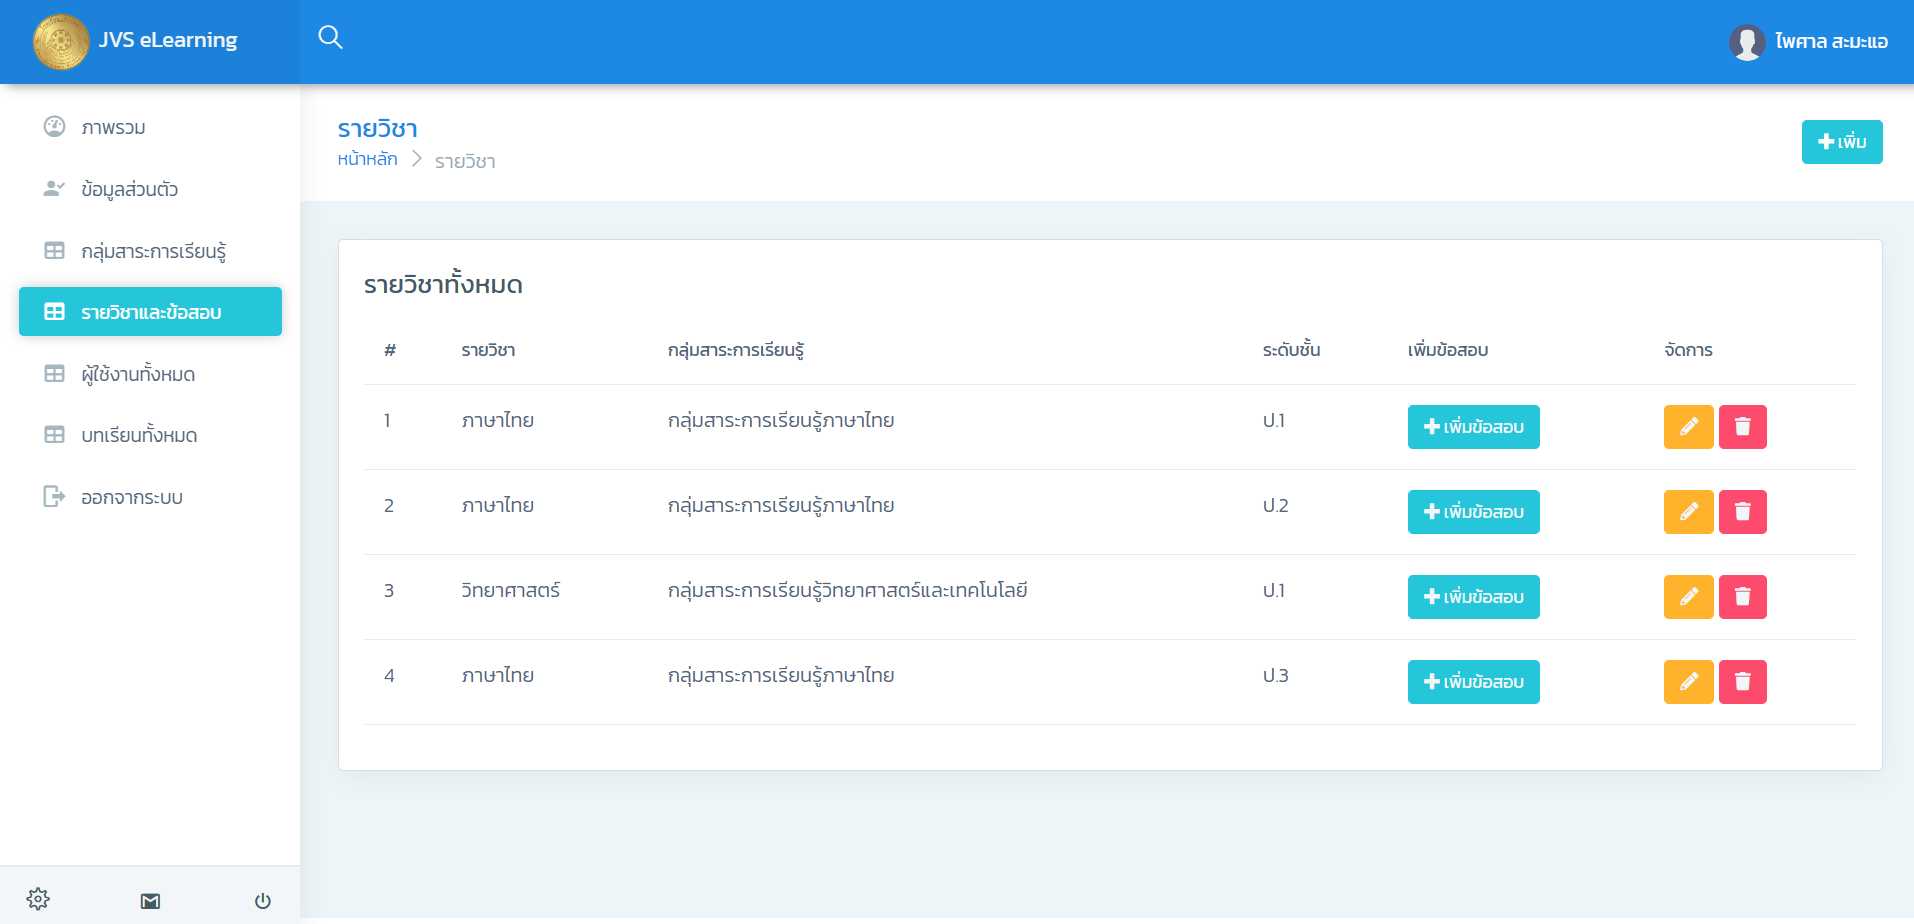Edit row 4 ภาษาไทย ม.3 with pencil icon
This screenshot has height=924, width=1914.
[x=1688, y=682]
